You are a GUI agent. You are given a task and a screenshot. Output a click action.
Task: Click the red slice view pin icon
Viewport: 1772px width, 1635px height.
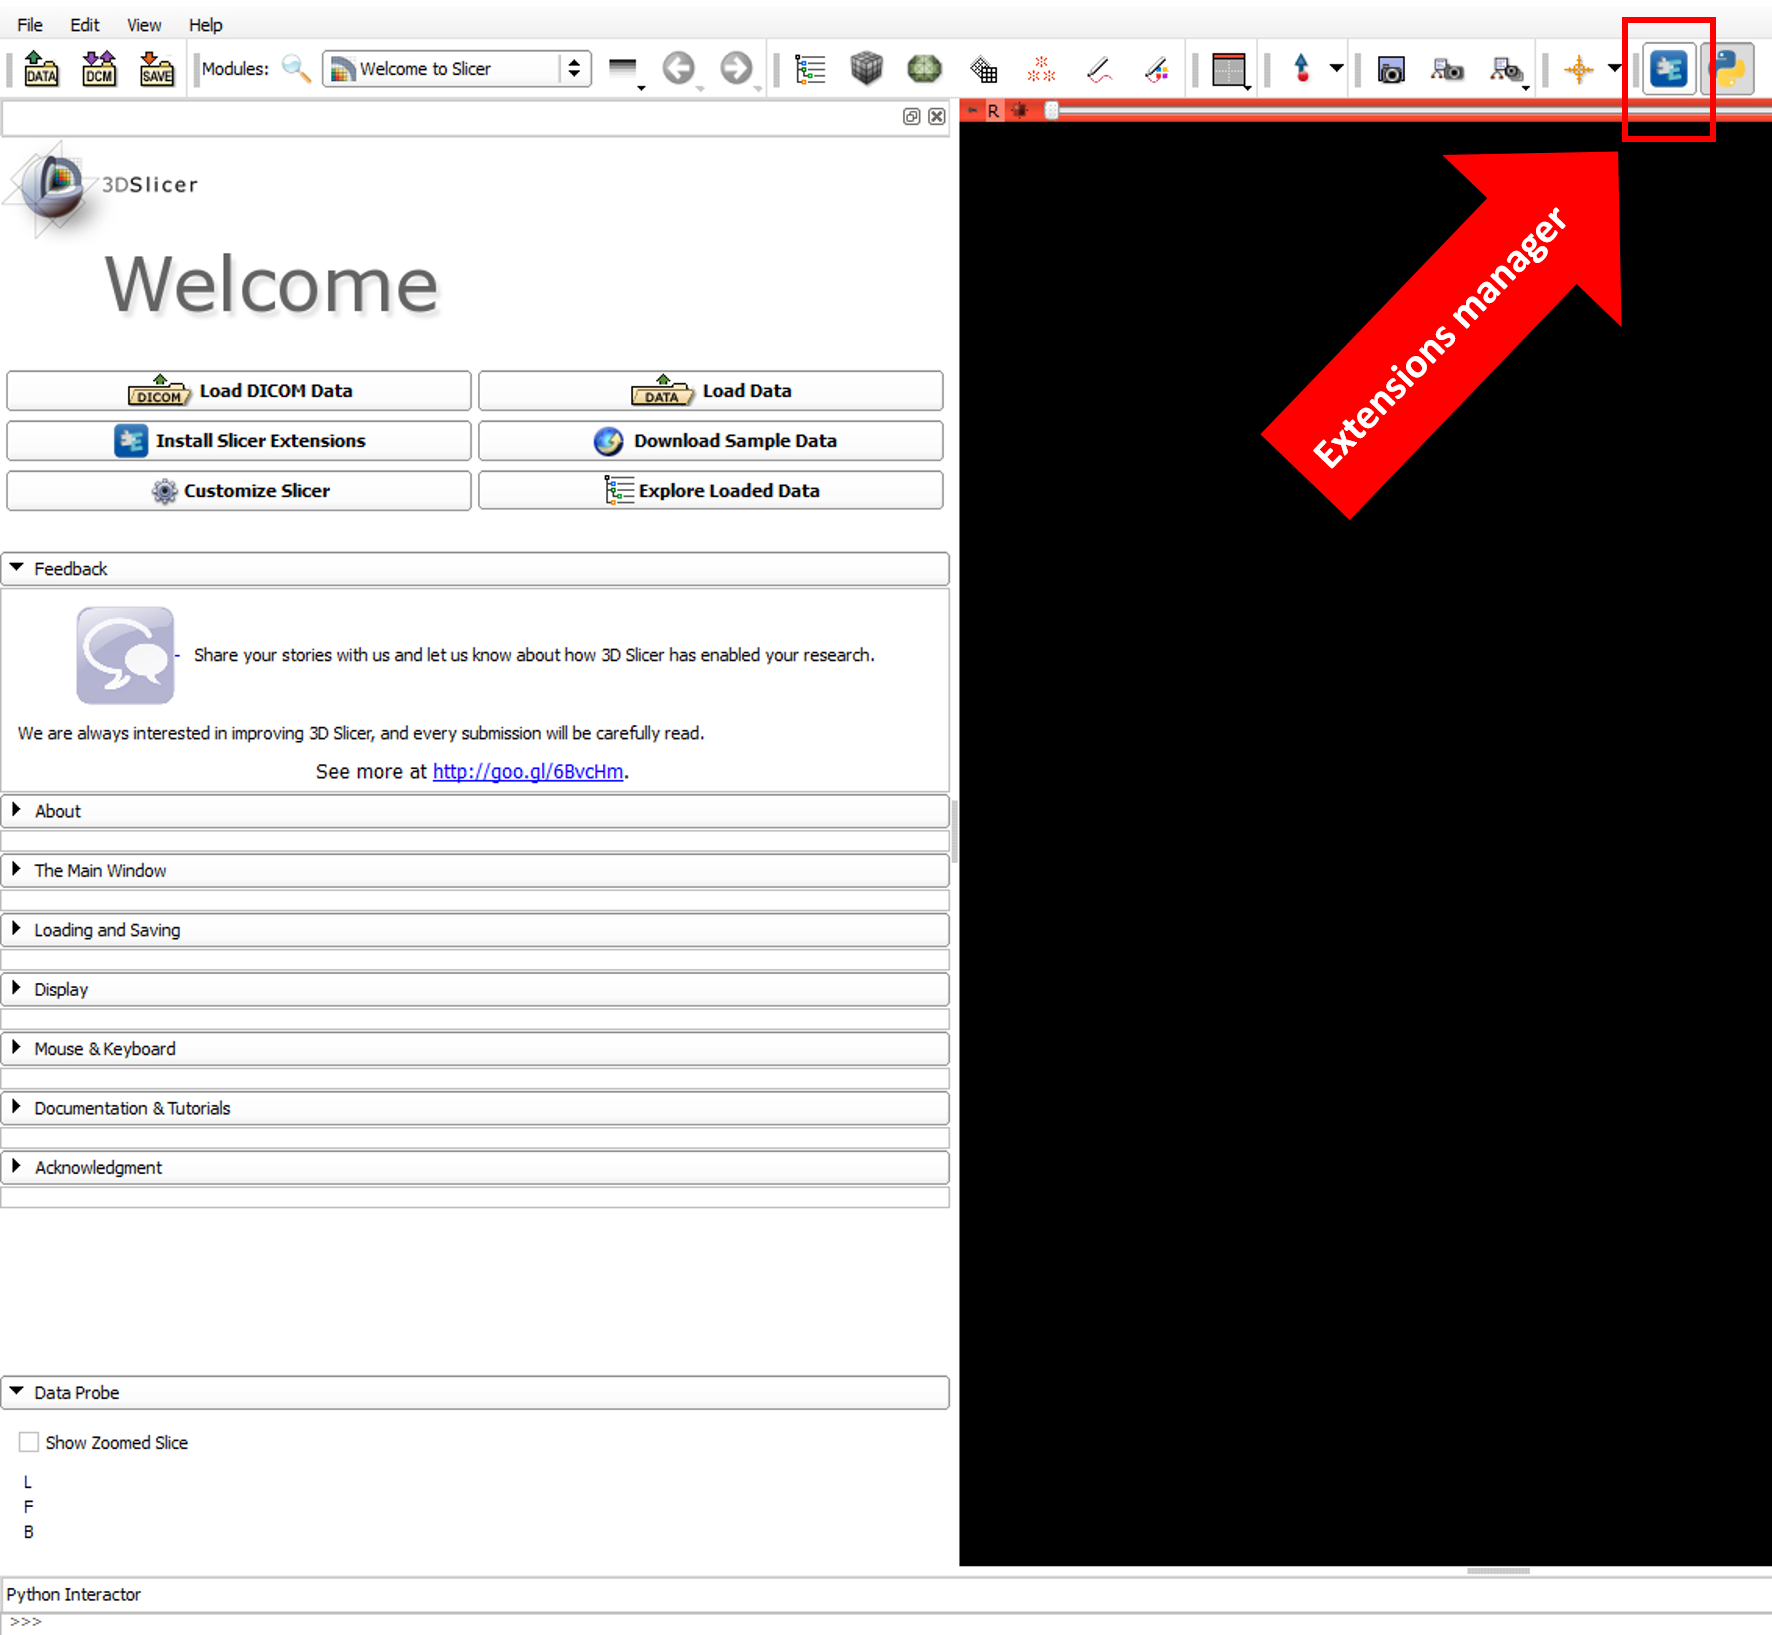tap(972, 110)
